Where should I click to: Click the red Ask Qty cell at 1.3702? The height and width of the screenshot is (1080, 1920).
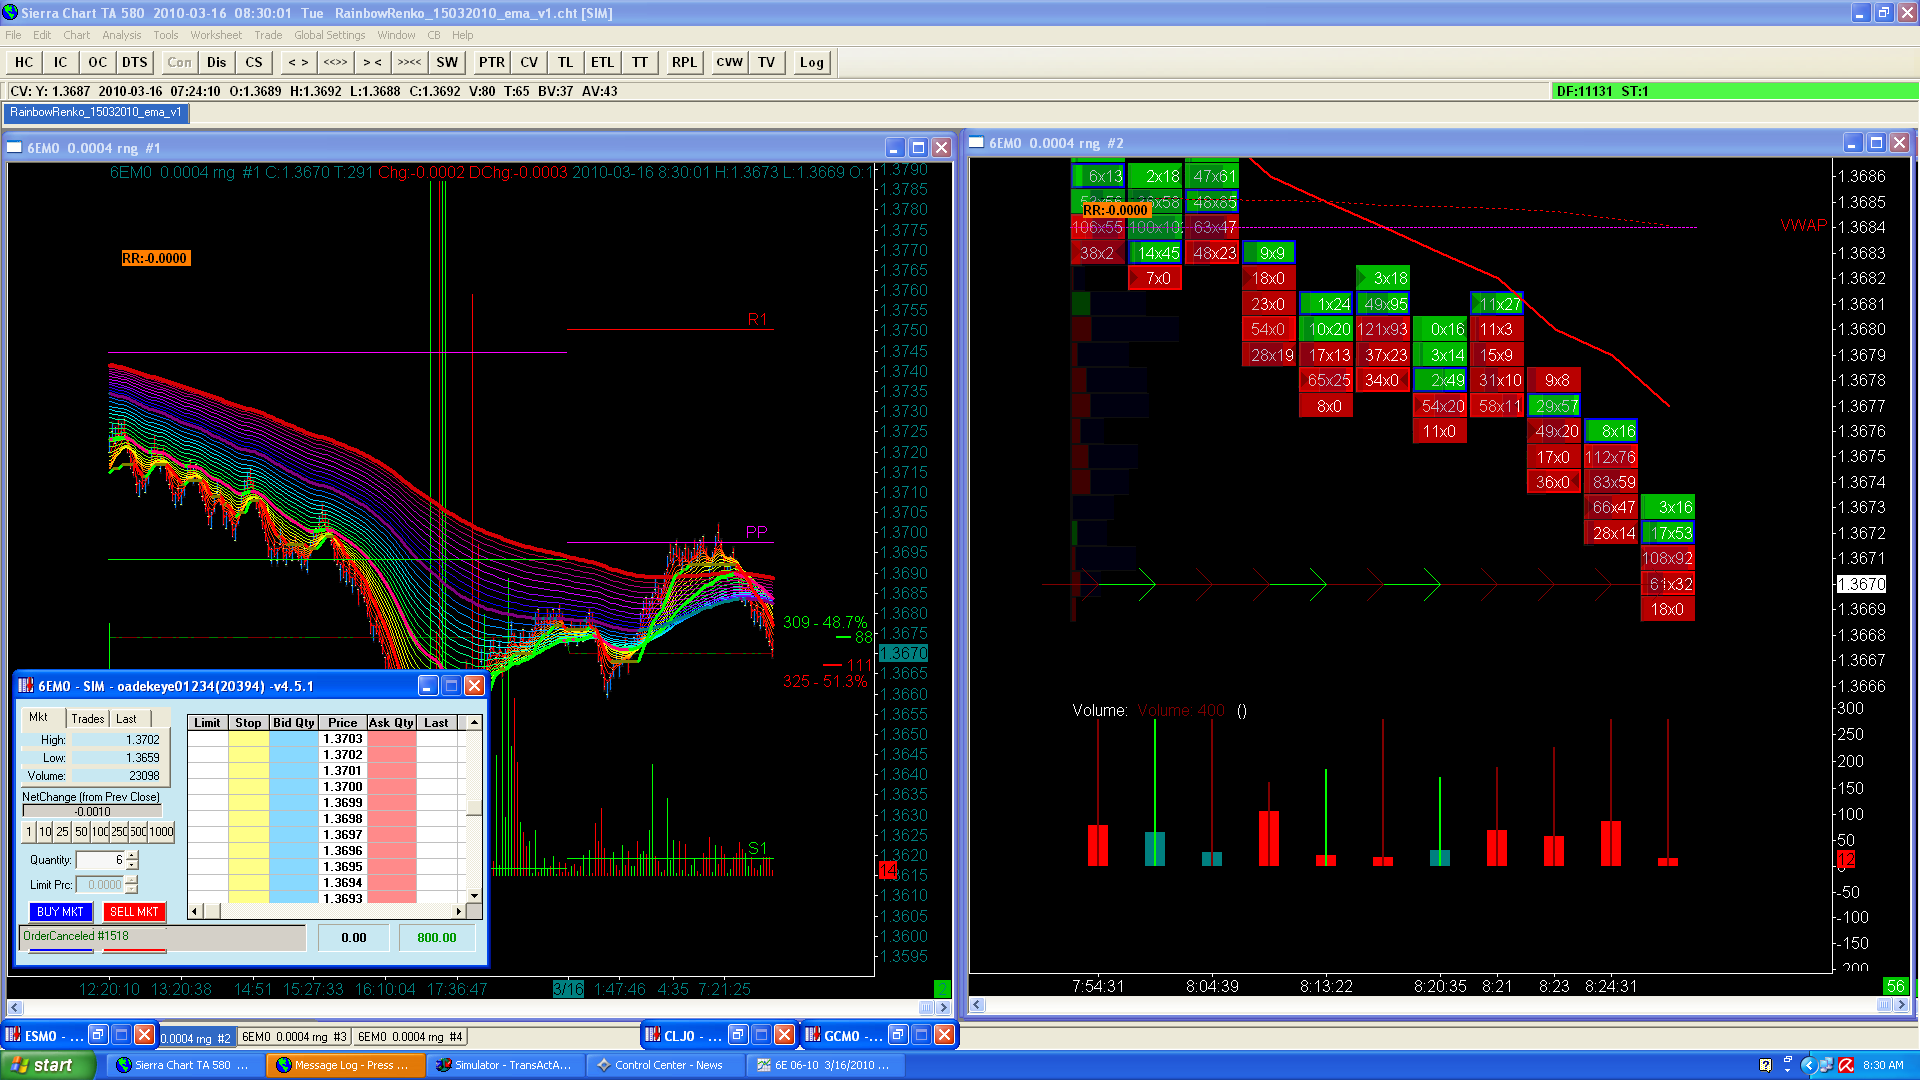[392, 755]
